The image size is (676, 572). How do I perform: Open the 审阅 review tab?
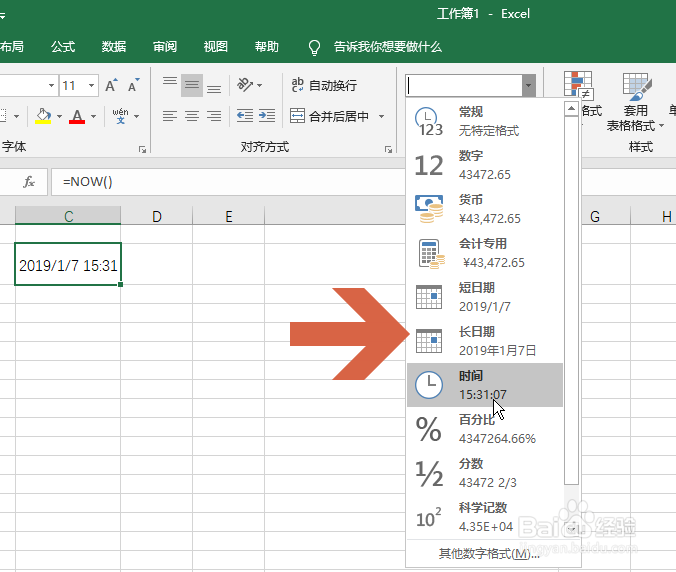click(x=165, y=47)
